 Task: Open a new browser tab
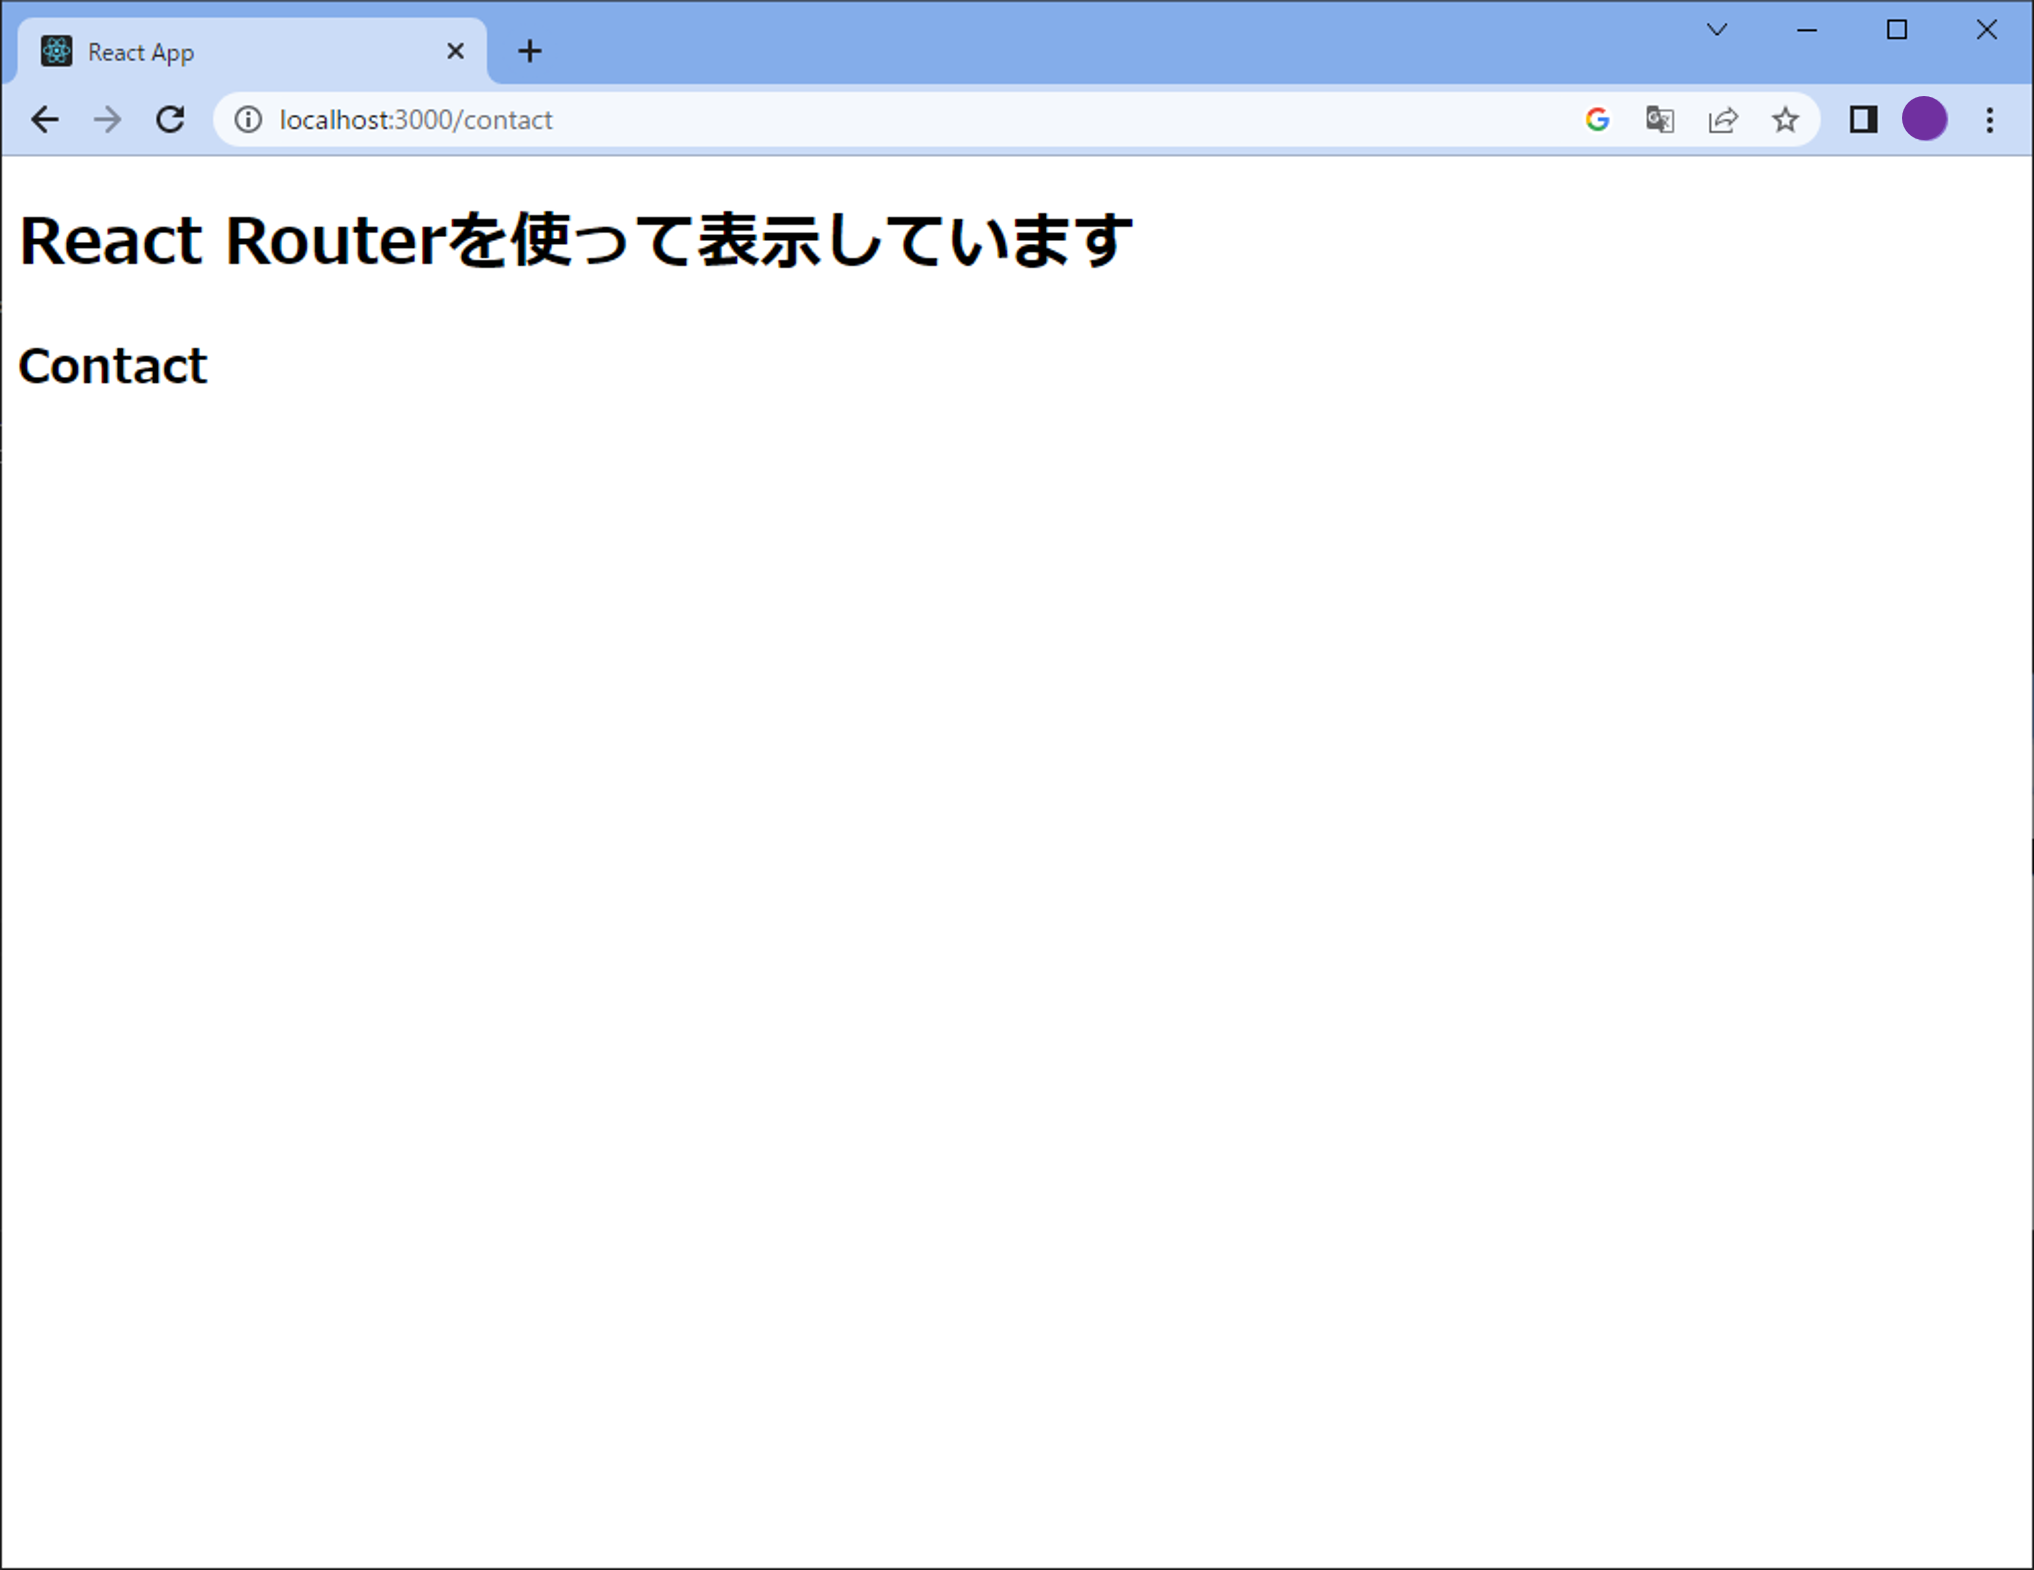click(530, 51)
